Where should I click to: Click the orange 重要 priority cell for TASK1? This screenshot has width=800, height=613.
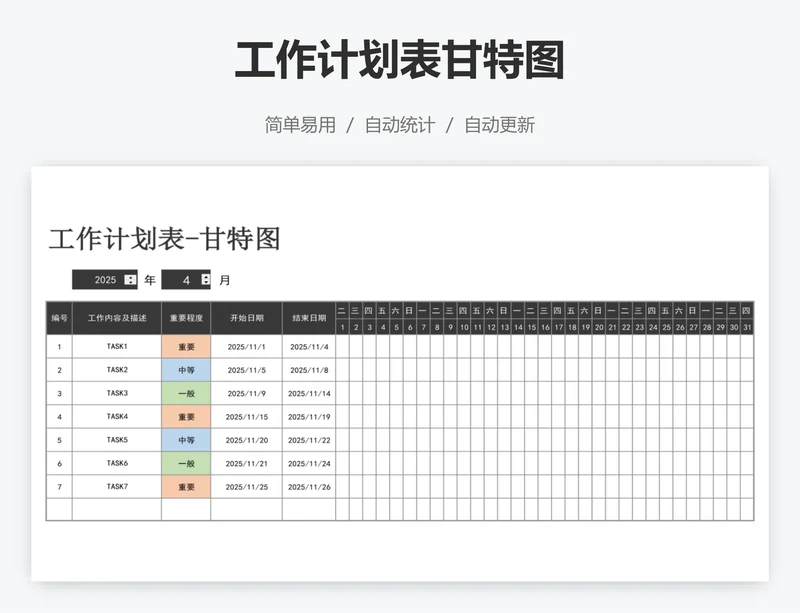click(186, 345)
